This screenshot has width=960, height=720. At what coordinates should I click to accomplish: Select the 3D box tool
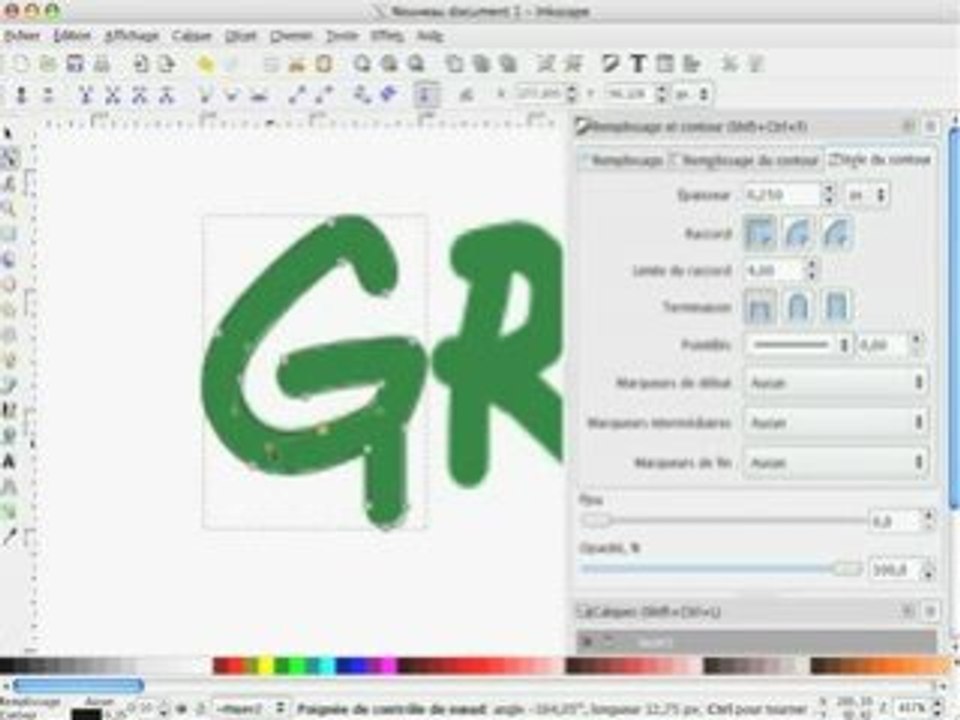pyautogui.click(x=9, y=260)
